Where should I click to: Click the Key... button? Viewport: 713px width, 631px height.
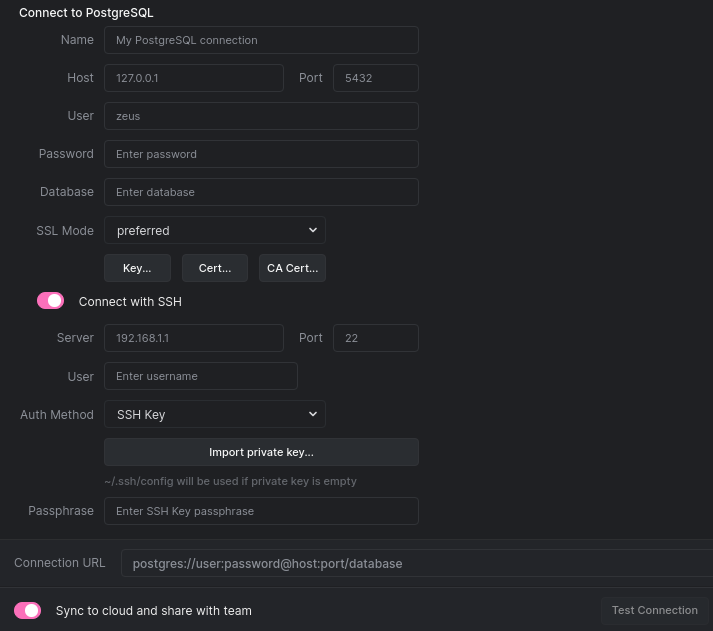pyautogui.click(x=137, y=268)
